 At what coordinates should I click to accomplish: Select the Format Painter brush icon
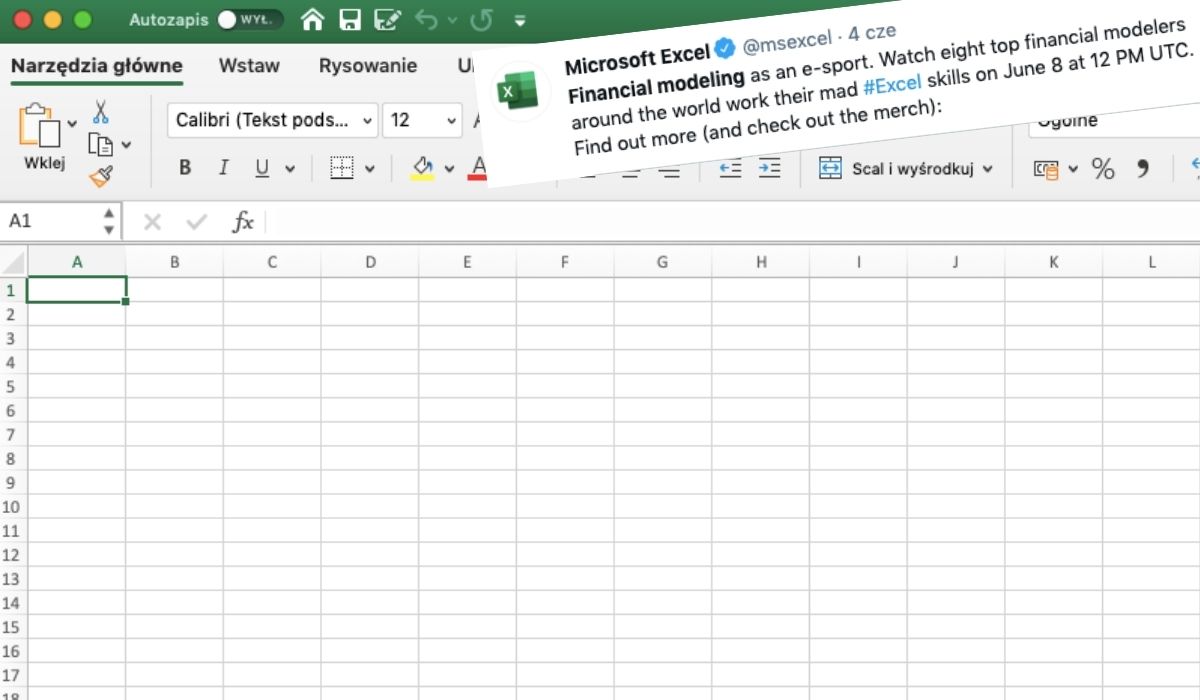(x=101, y=177)
